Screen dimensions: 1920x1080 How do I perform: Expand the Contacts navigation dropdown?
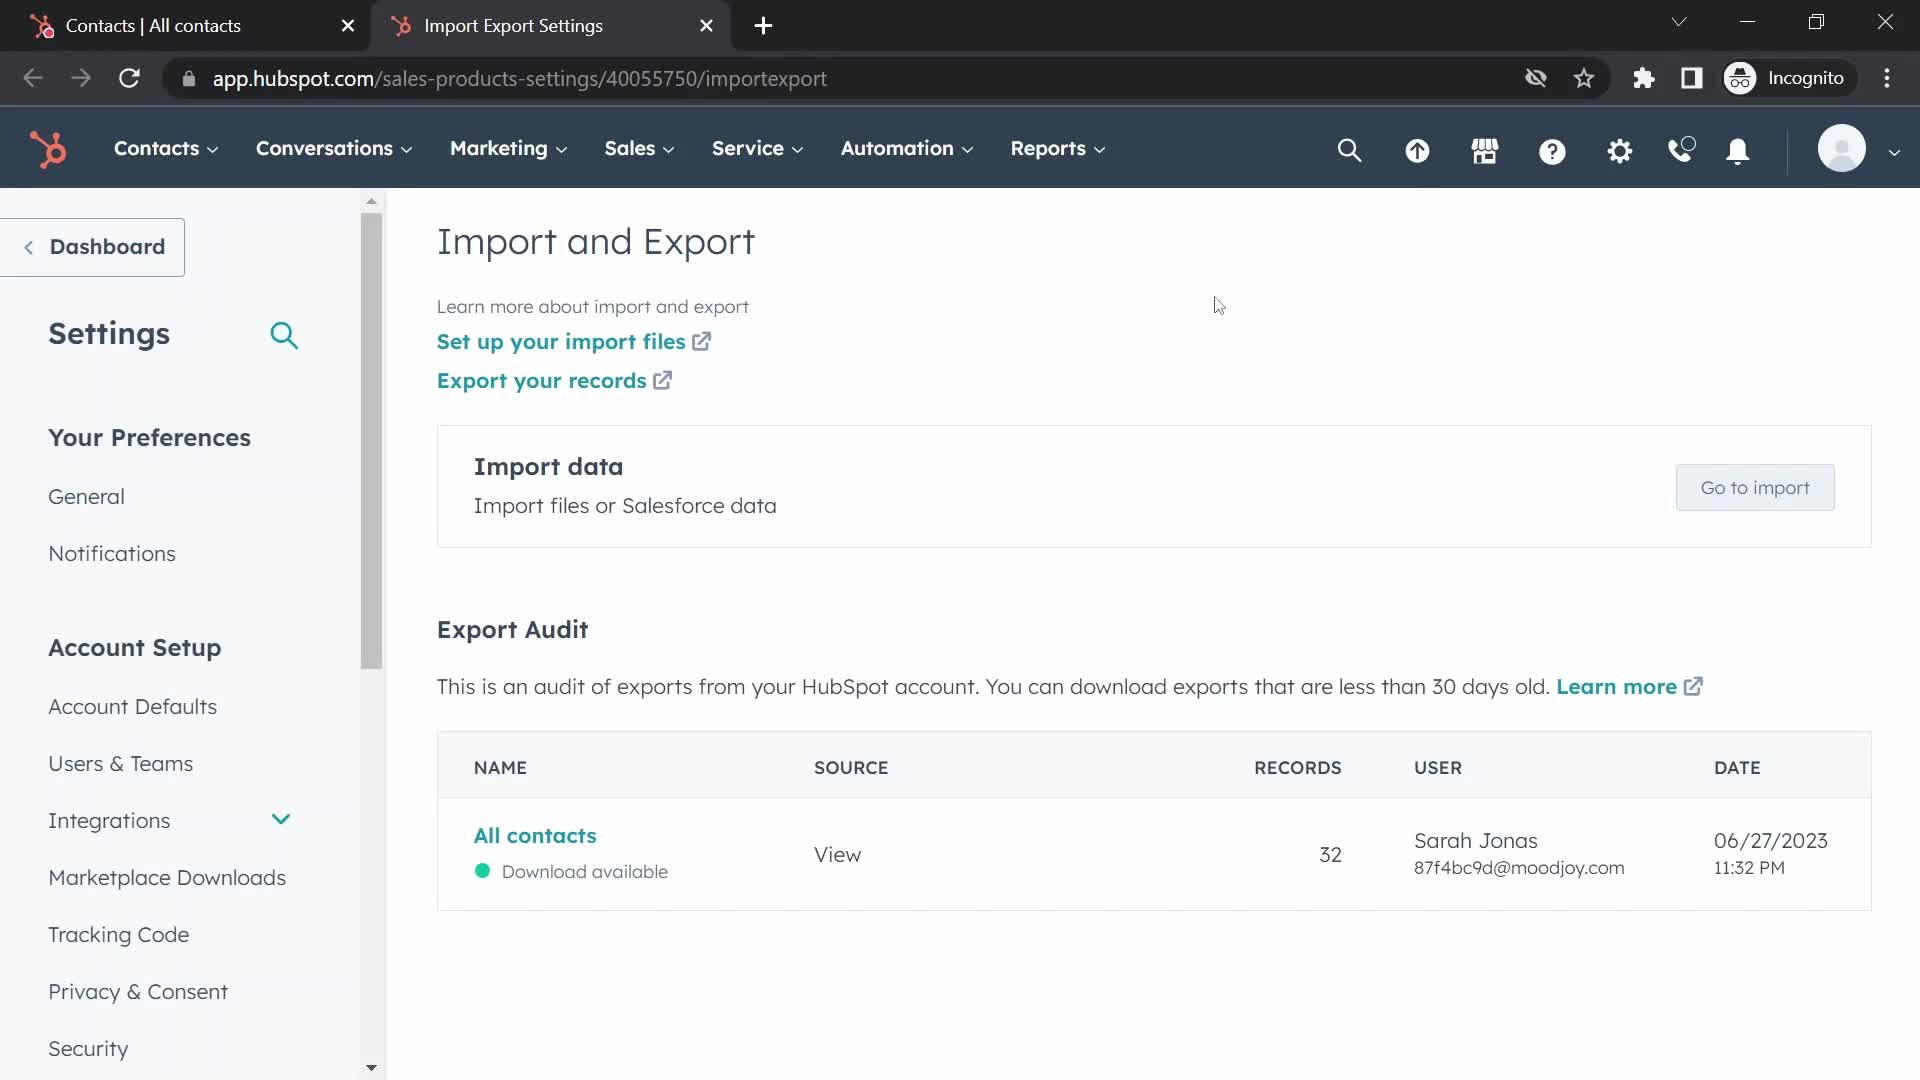[156, 148]
